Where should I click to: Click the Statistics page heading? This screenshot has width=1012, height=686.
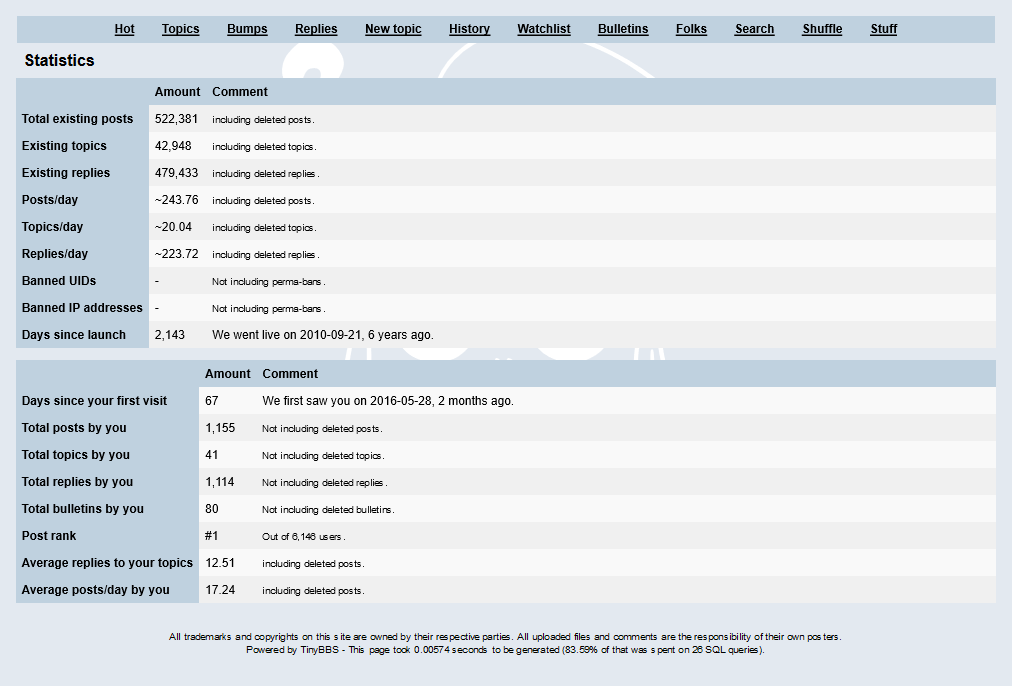pos(59,61)
